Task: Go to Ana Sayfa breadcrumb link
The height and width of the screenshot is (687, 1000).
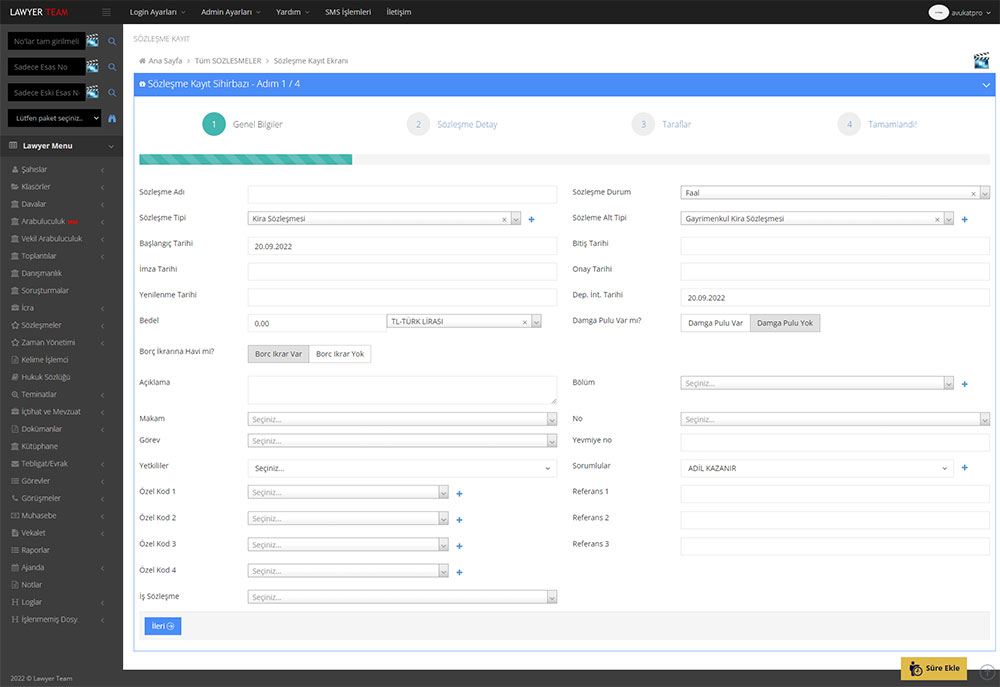Action: pos(165,61)
